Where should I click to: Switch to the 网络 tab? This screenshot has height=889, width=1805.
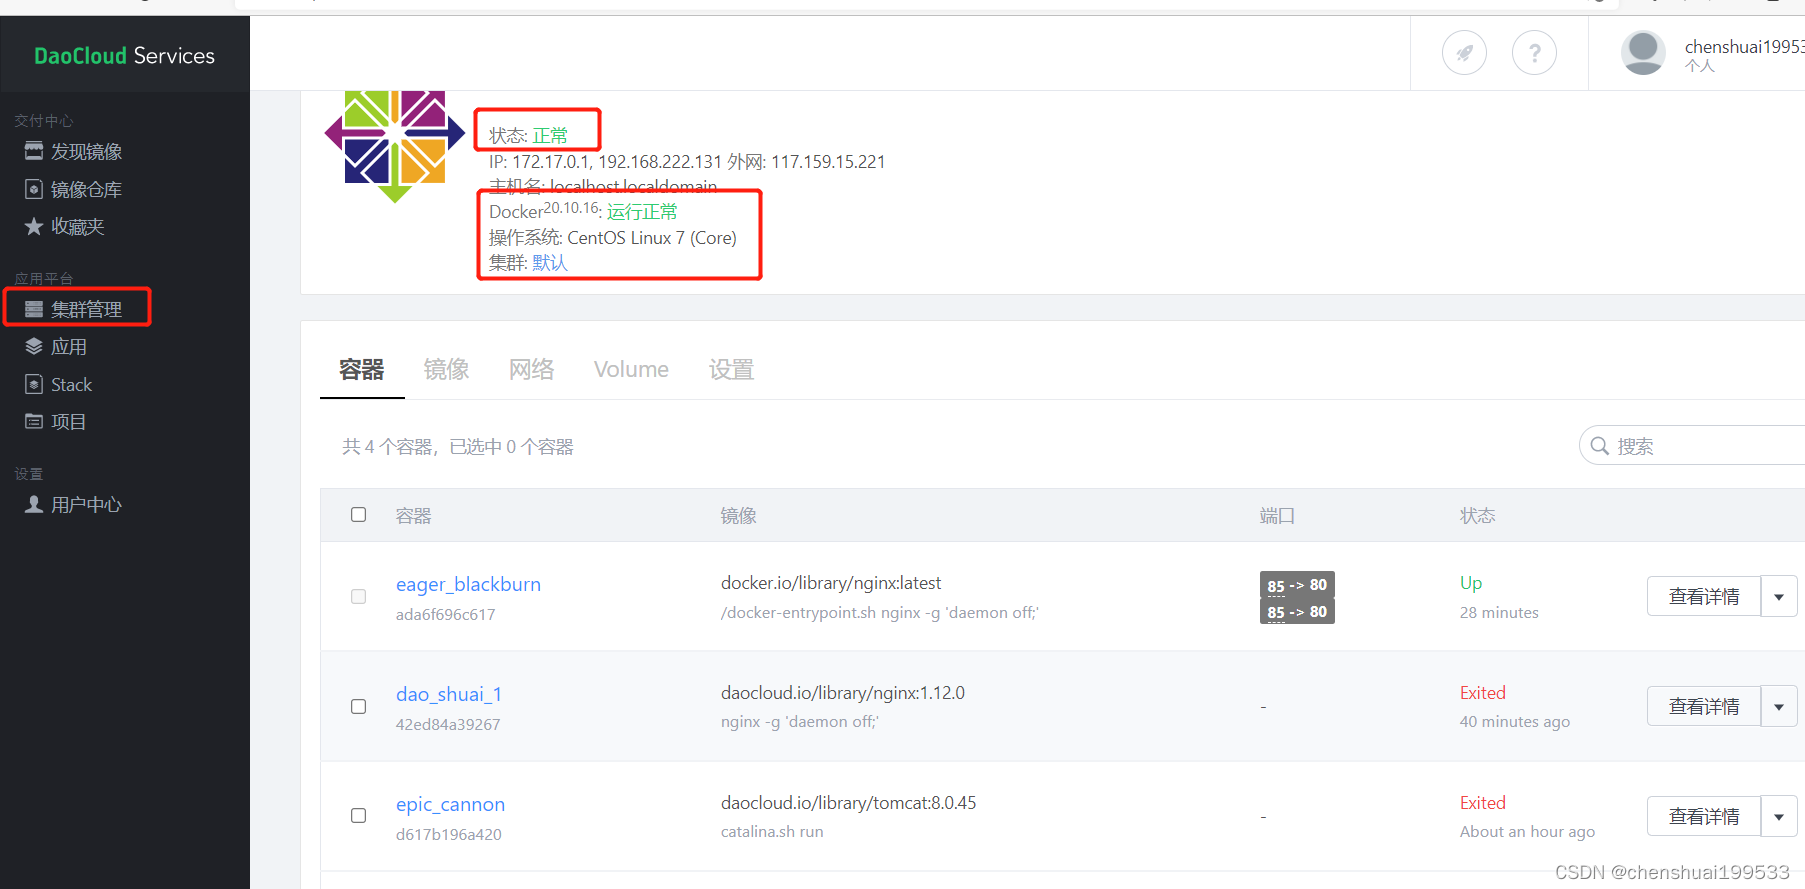tap(532, 370)
